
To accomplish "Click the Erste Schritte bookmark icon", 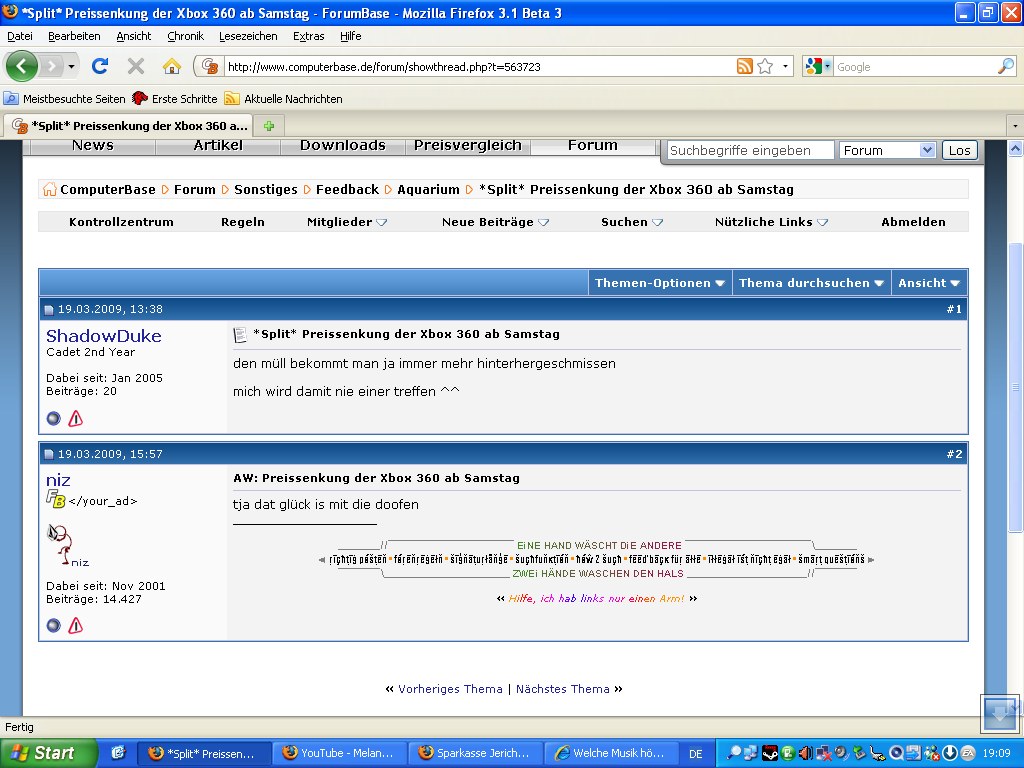I will (x=140, y=99).
